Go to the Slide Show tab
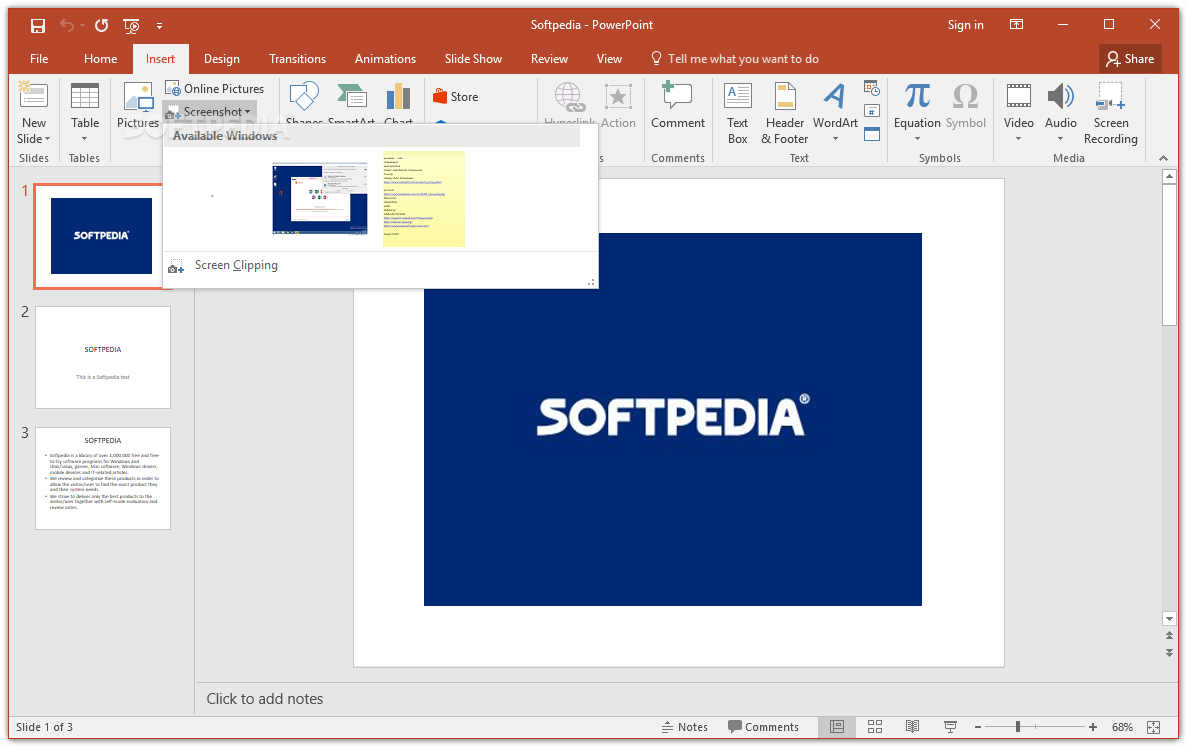This screenshot has height=747, width=1187. coord(473,59)
